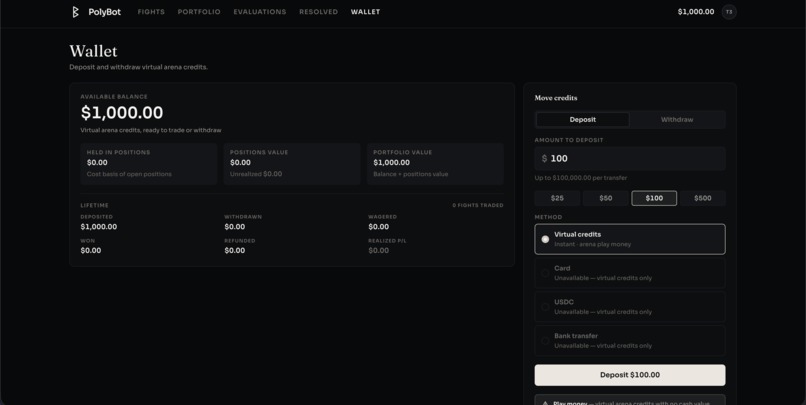
Task: Click the Deposit $100.00 button
Action: click(x=630, y=375)
